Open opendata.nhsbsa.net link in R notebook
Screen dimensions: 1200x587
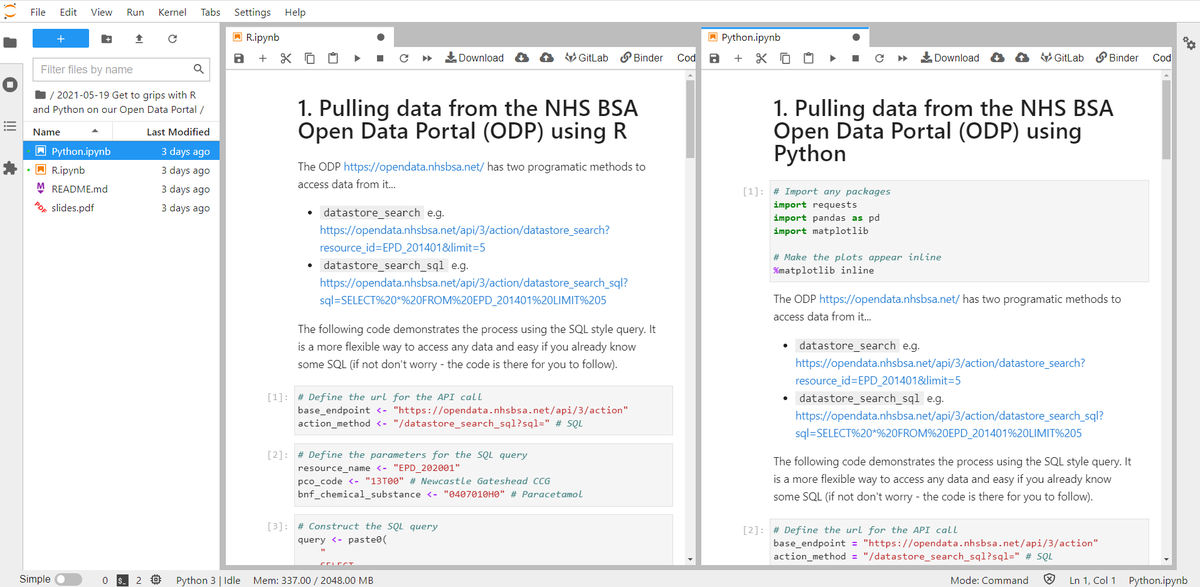pos(413,167)
